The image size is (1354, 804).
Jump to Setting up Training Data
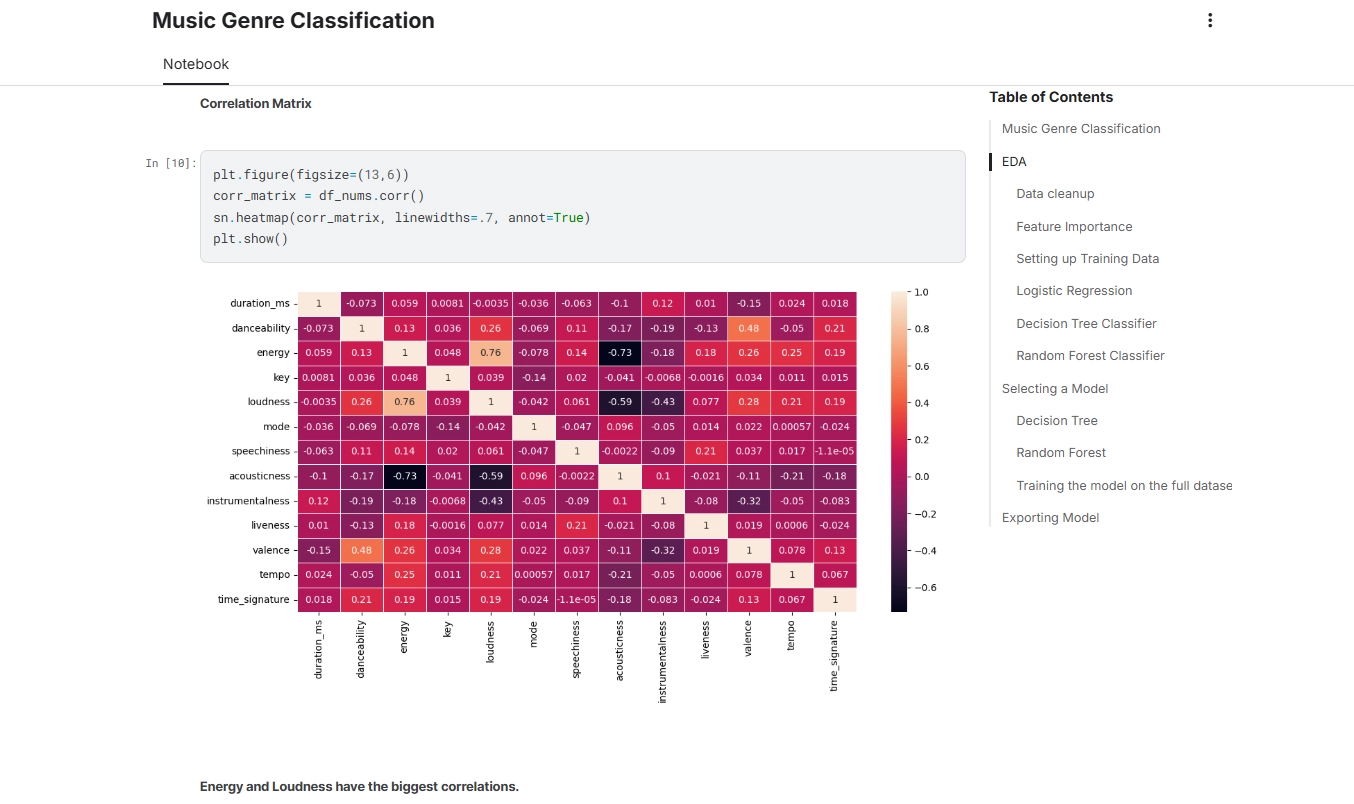1087,258
